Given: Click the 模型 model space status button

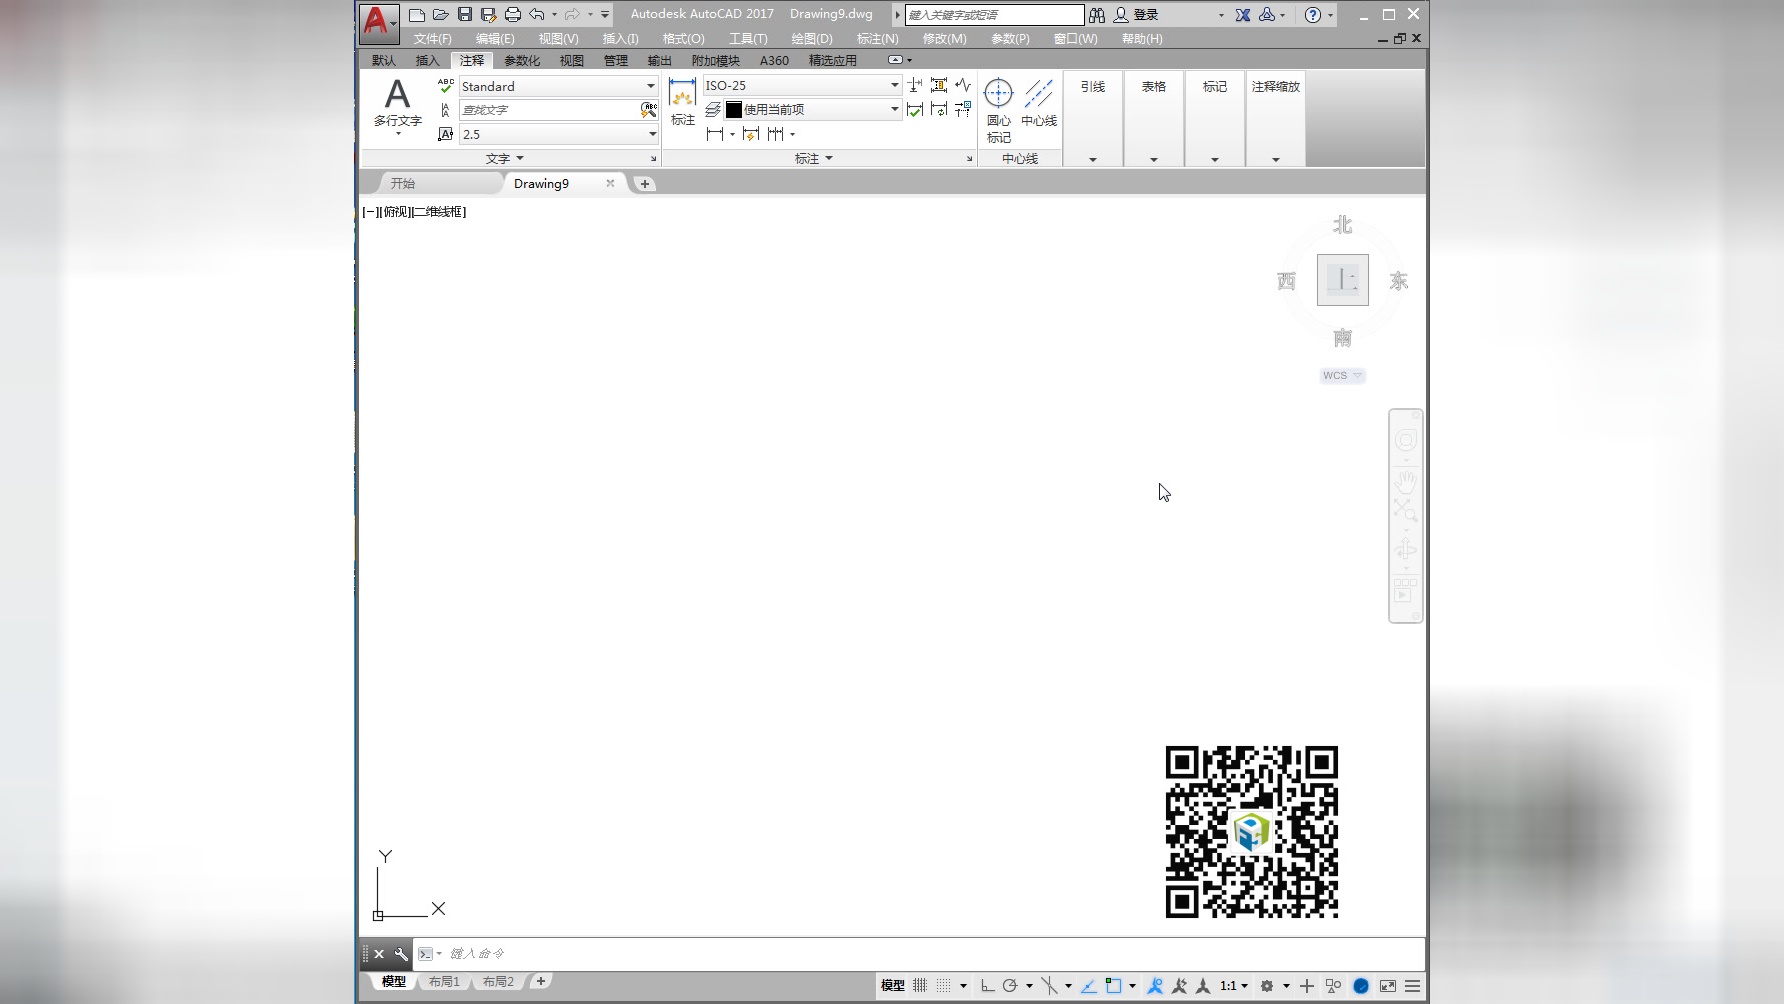Looking at the screenshot, I should coord(893,986).
